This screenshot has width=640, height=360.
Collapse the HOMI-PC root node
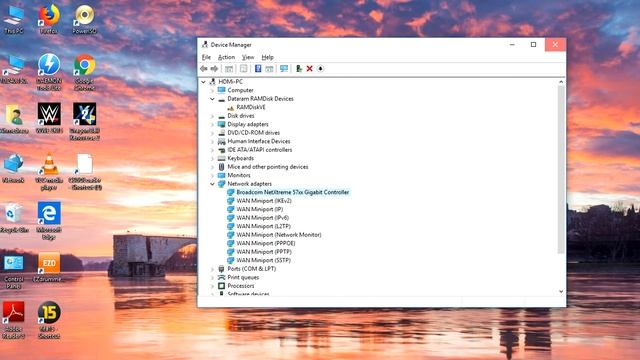204,82
